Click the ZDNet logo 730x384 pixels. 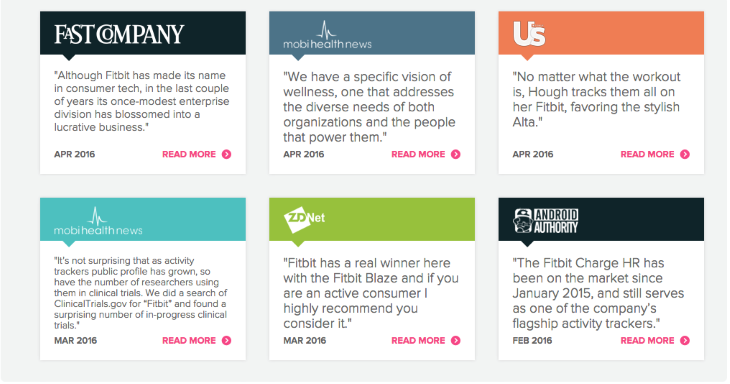tap(304, 219)
